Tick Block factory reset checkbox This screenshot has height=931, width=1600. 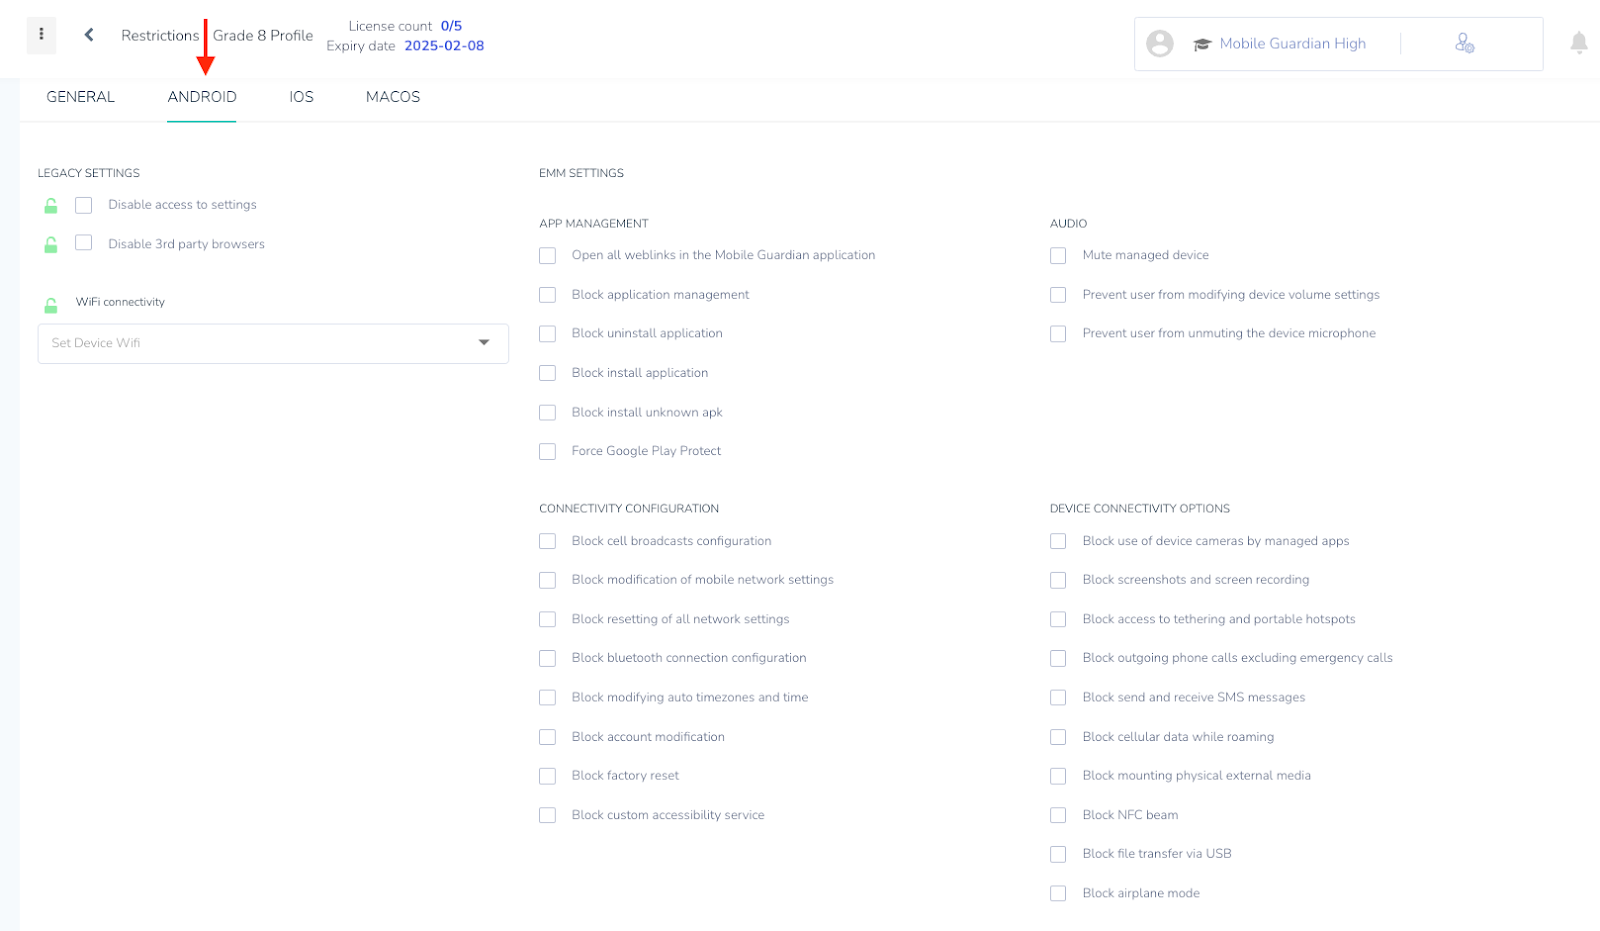[x=547, y=776]
